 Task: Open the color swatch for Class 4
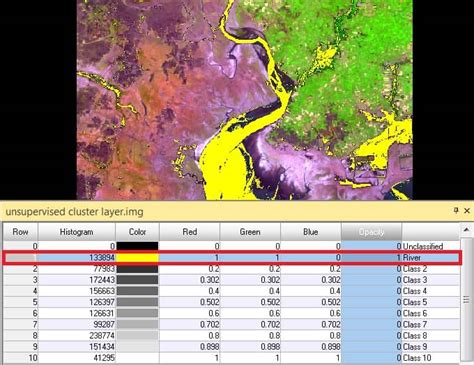[x=137, y=291]
